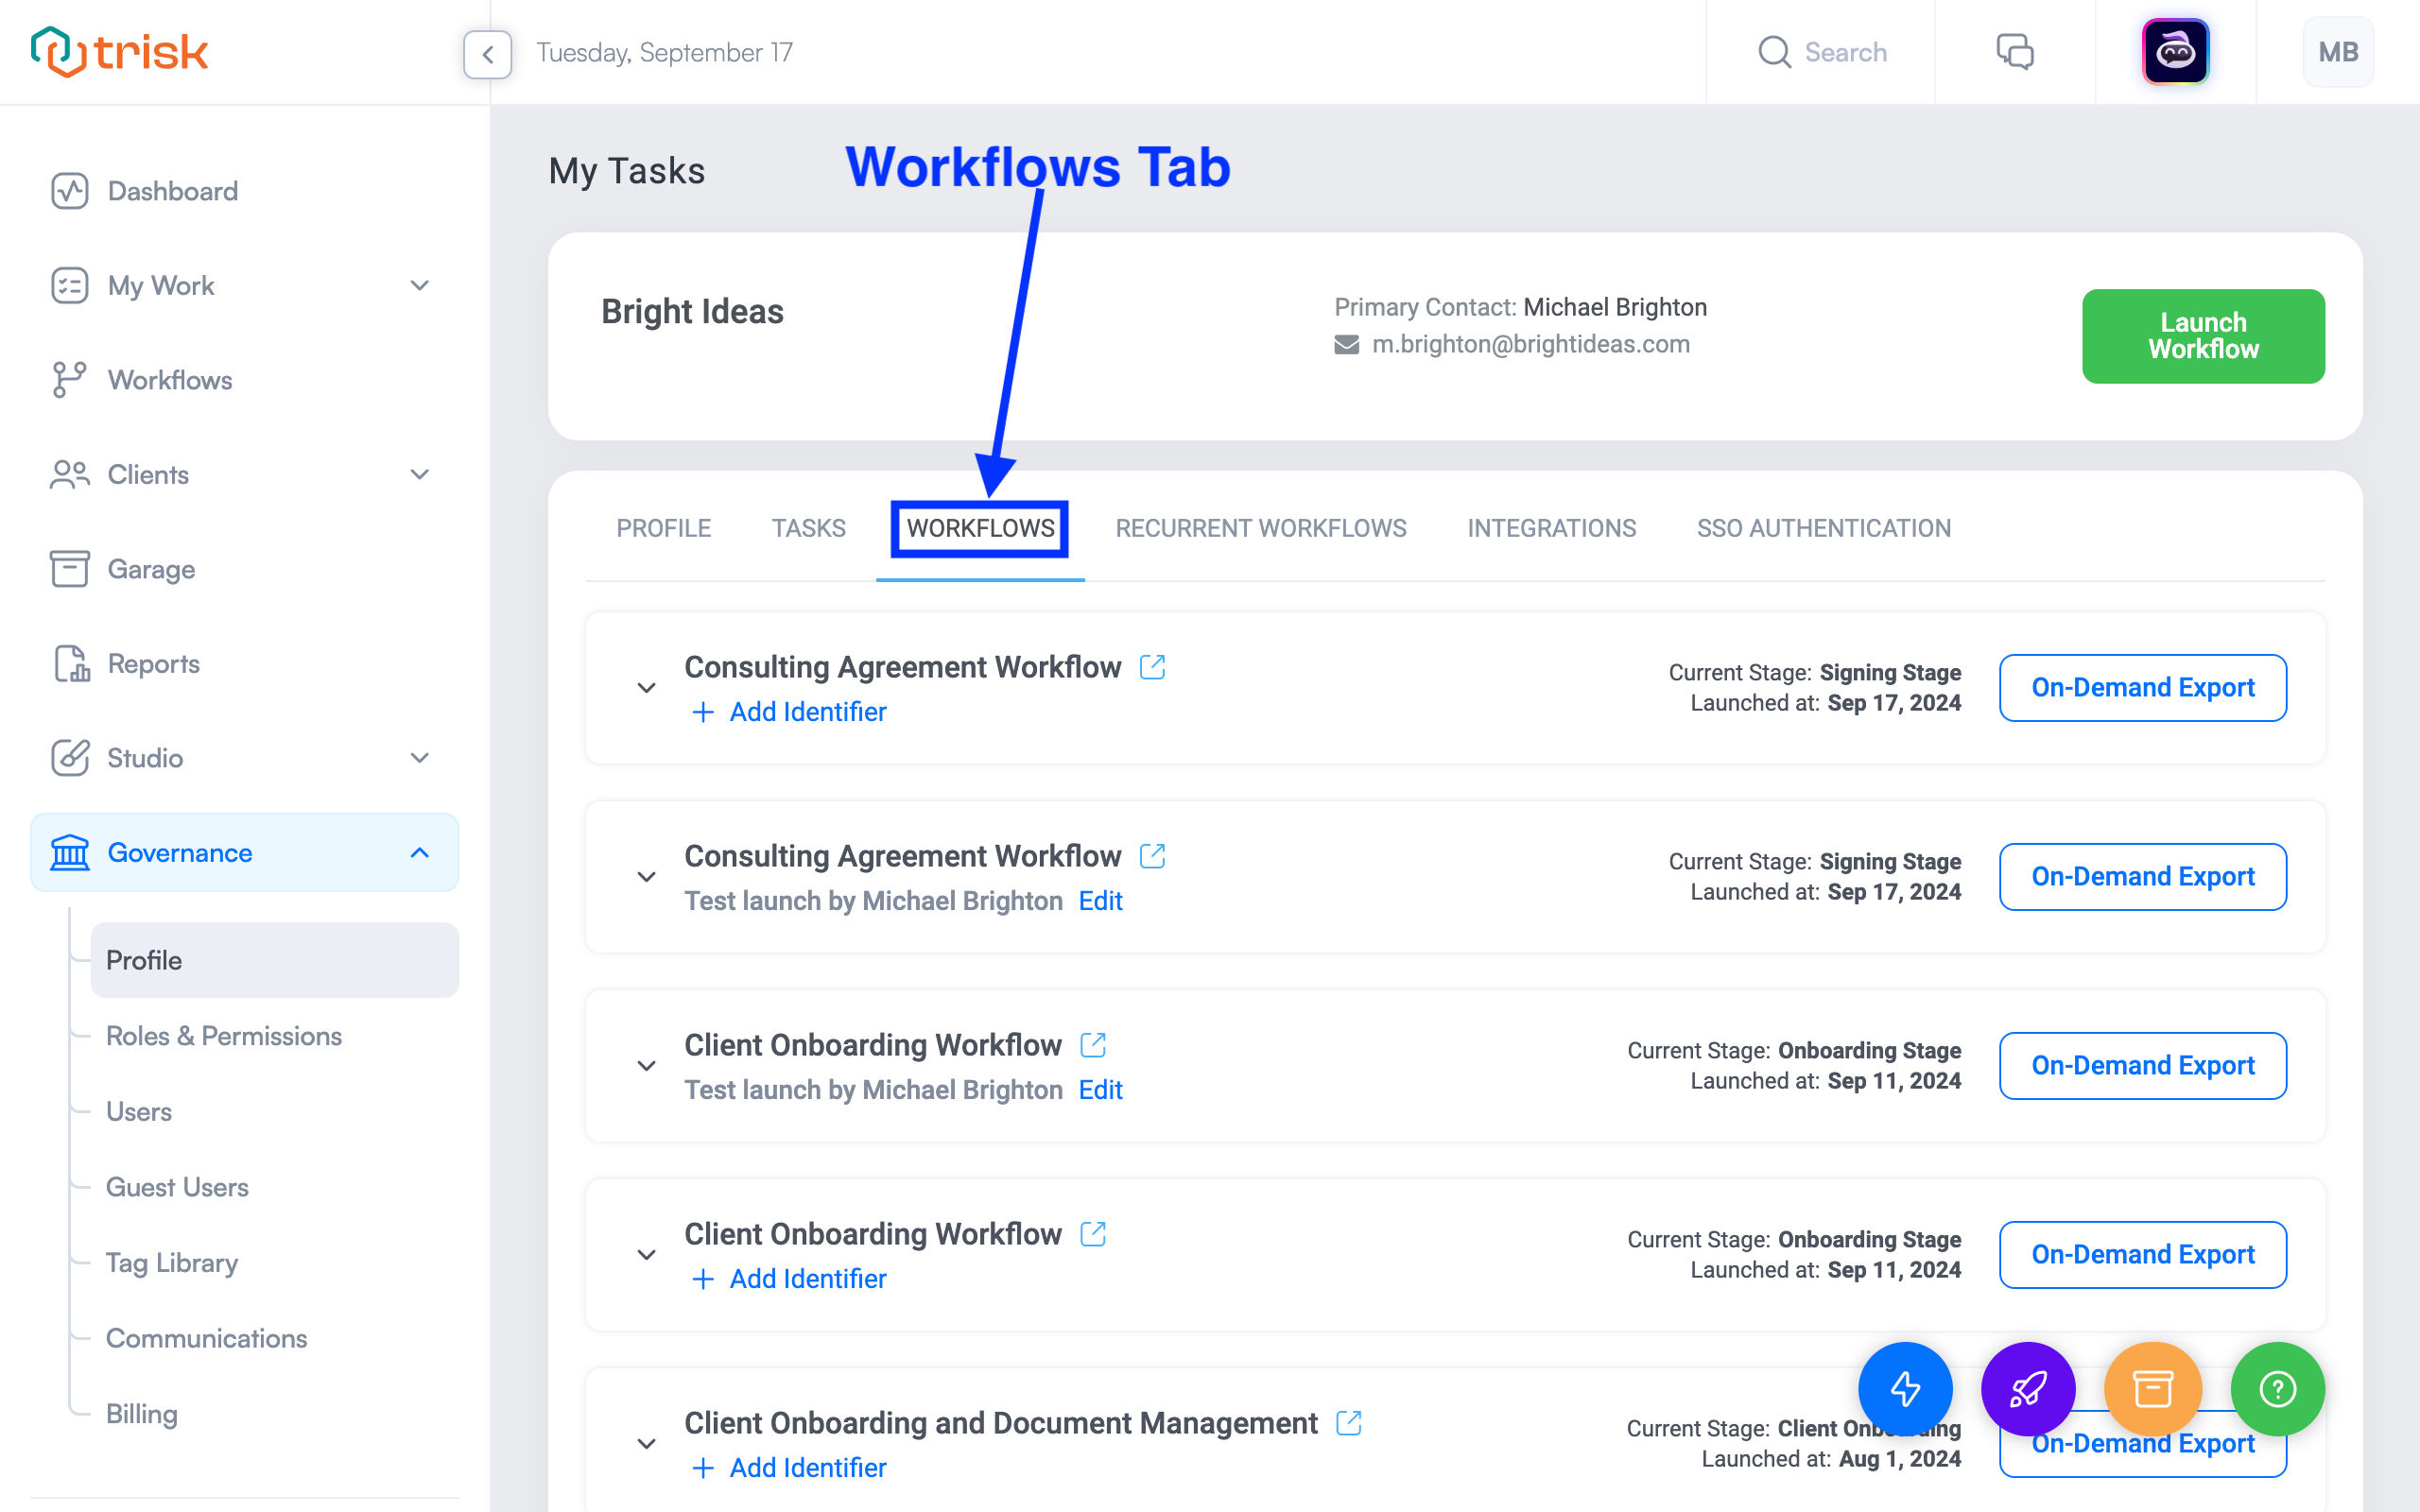
Task: Click the lightning bolt action icon
Action: [x=1904, y=1388]
